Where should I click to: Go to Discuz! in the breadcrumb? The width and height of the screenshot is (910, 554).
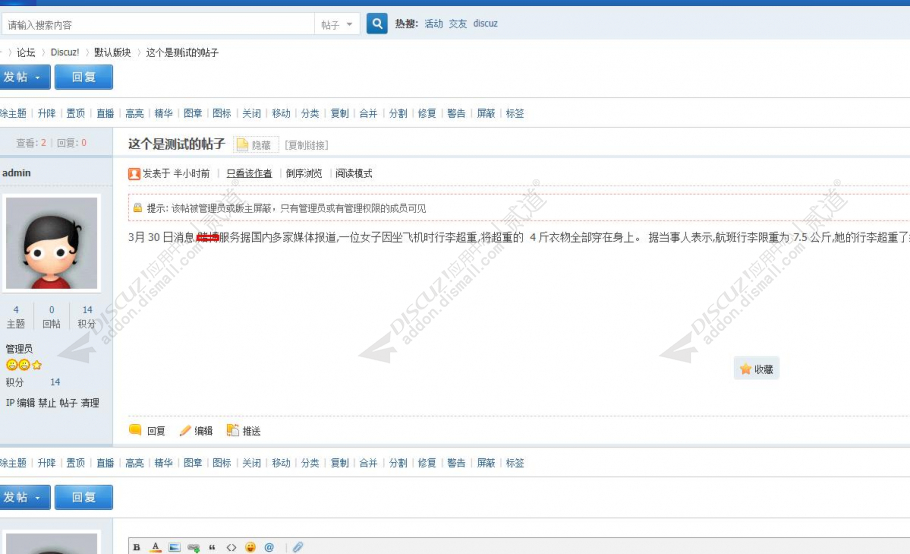pos(64,52)
